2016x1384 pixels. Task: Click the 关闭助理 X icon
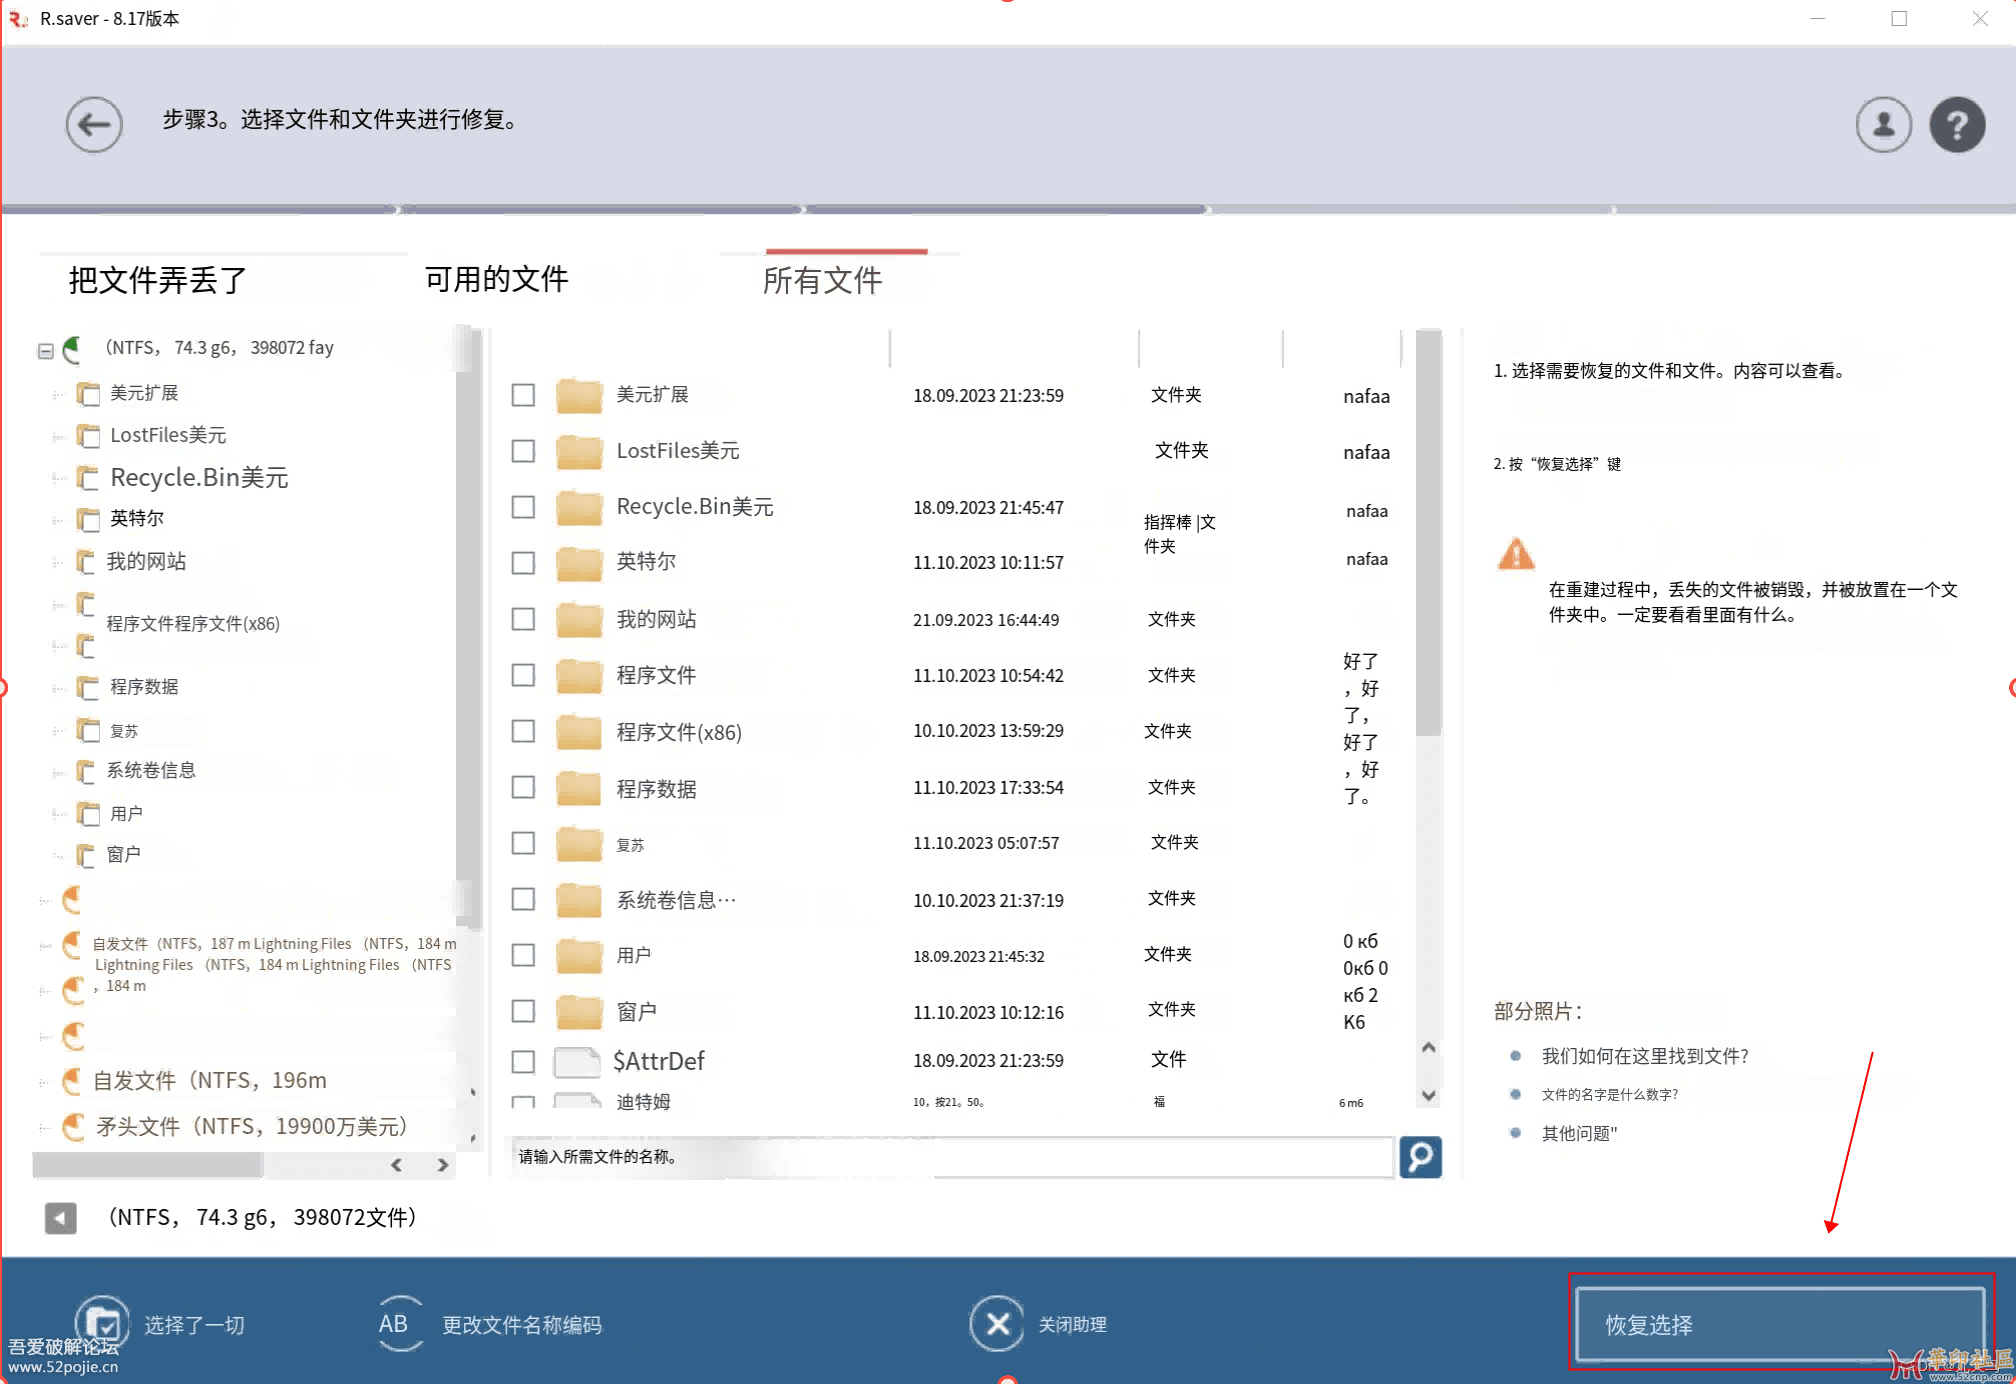pyautogui.click(x=996, y=1324)
